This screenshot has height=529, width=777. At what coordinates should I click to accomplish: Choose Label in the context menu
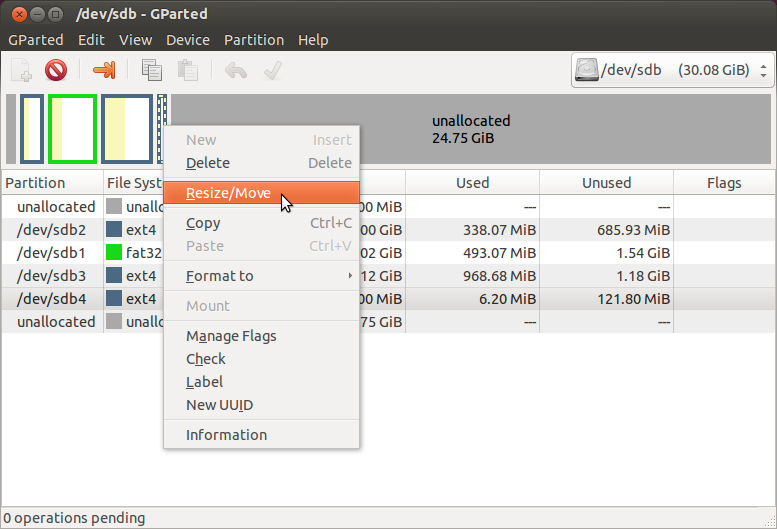[261, 382]
